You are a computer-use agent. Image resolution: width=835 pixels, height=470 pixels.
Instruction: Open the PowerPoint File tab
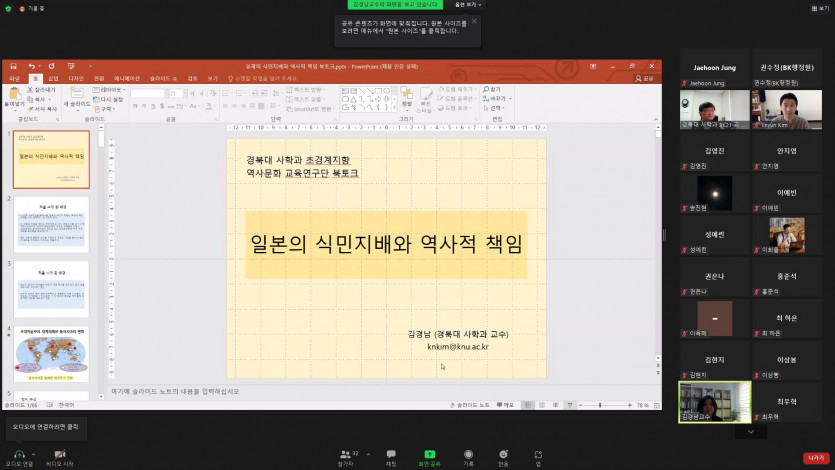coord(14,78)
